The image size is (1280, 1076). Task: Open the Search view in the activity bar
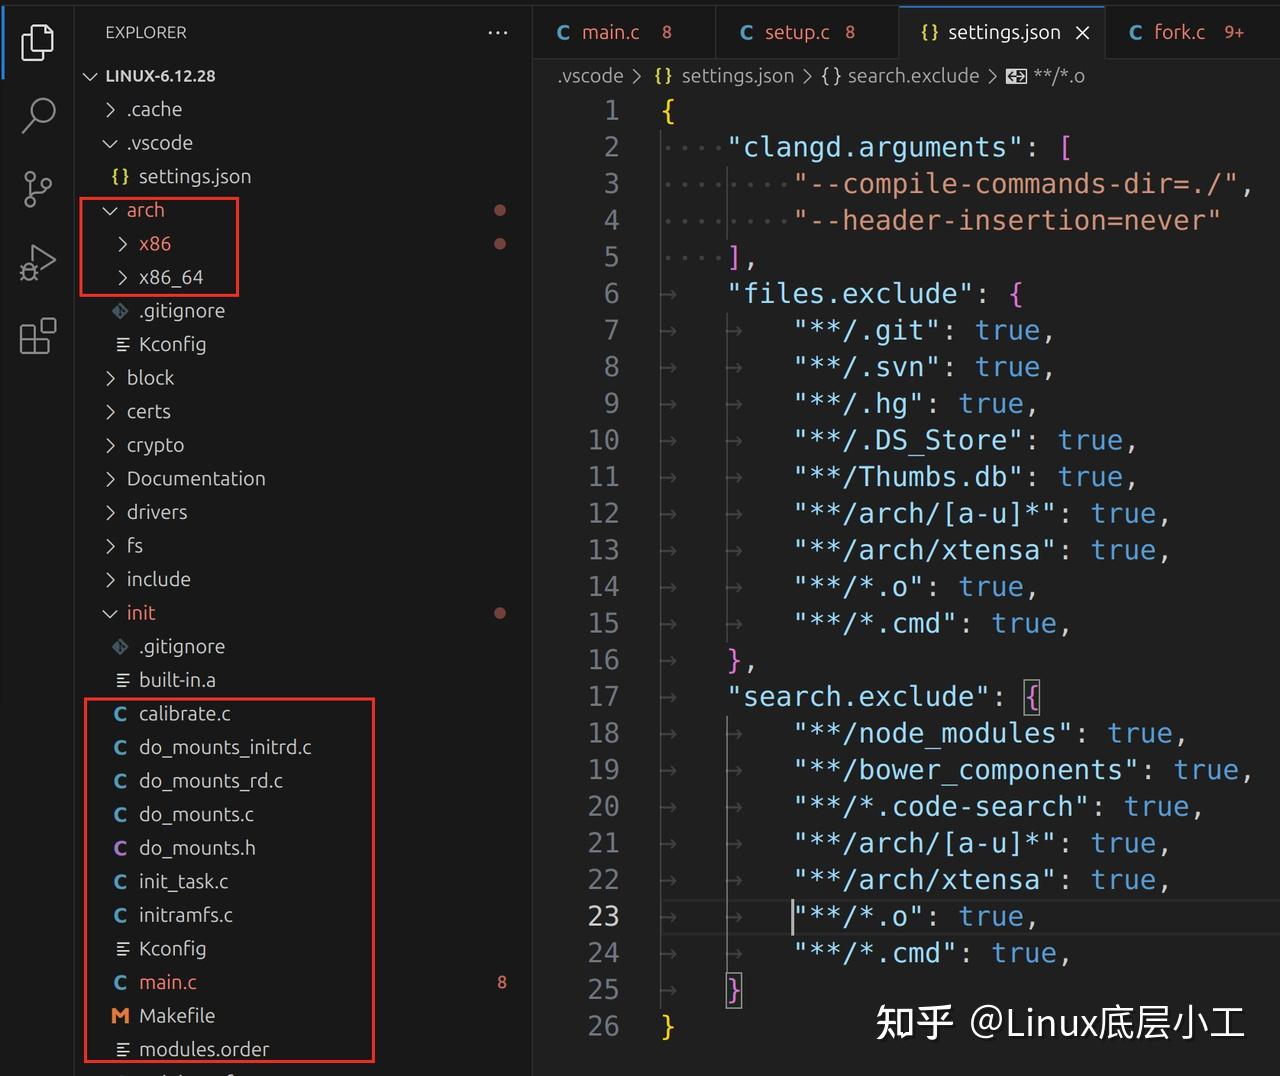click(38, 115)
